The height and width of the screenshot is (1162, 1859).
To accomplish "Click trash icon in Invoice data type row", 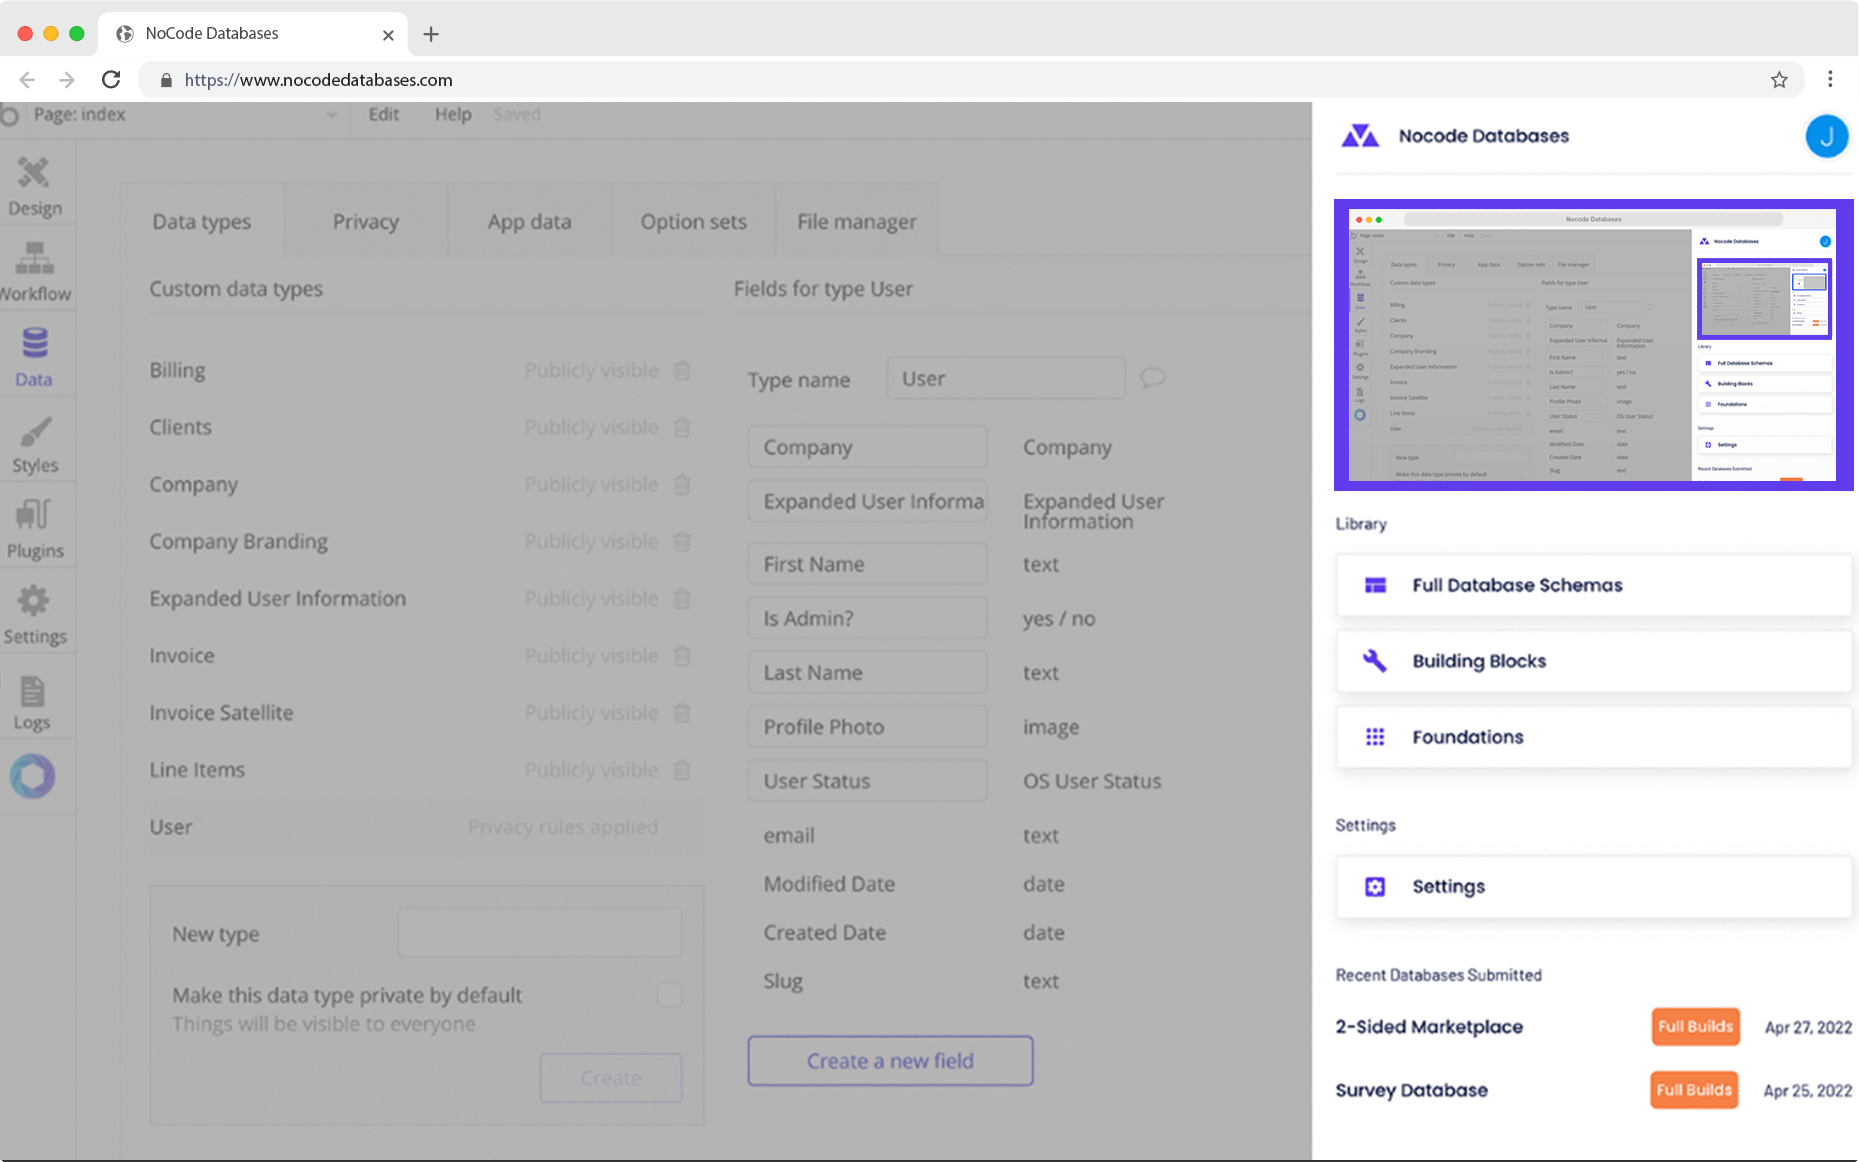I will tap(682, 656).
